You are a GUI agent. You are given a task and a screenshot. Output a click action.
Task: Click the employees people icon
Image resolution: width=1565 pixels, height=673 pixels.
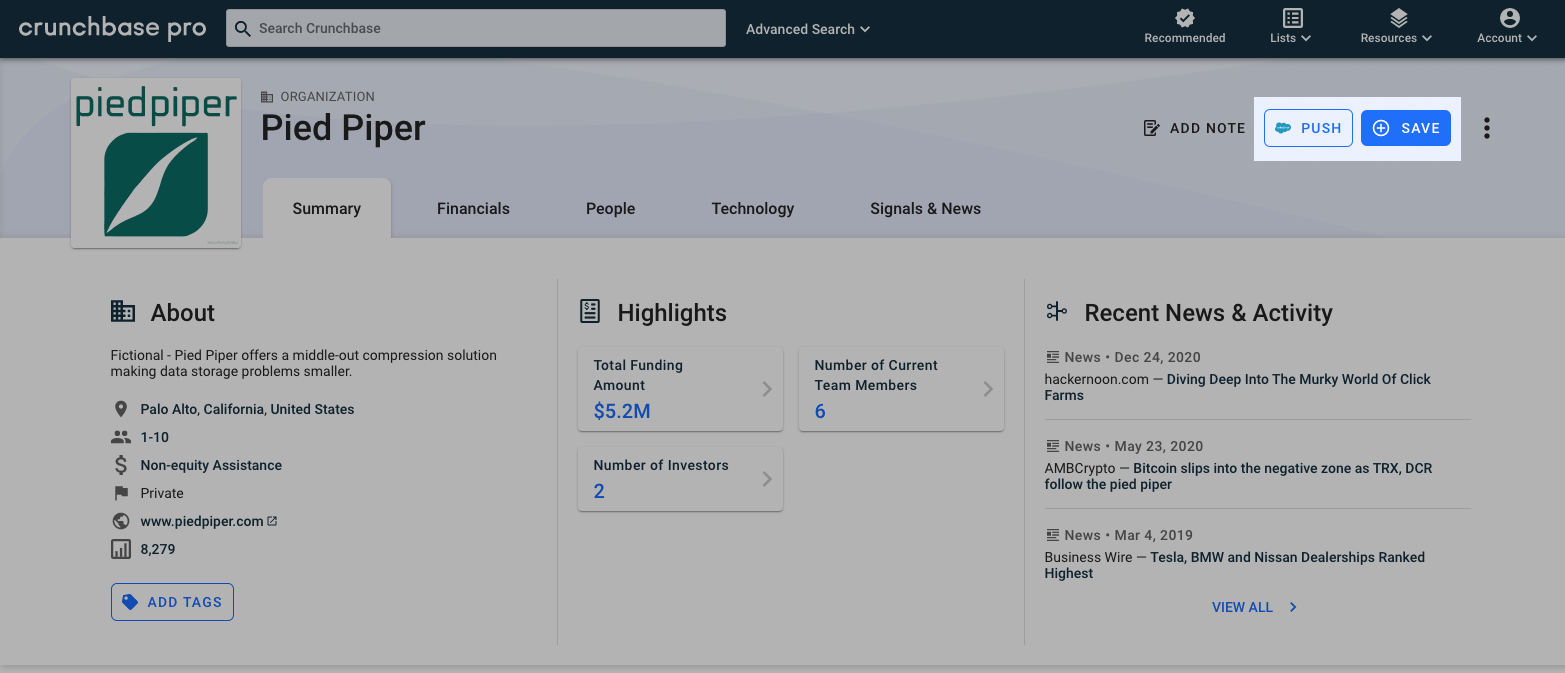tap(121, 437)
